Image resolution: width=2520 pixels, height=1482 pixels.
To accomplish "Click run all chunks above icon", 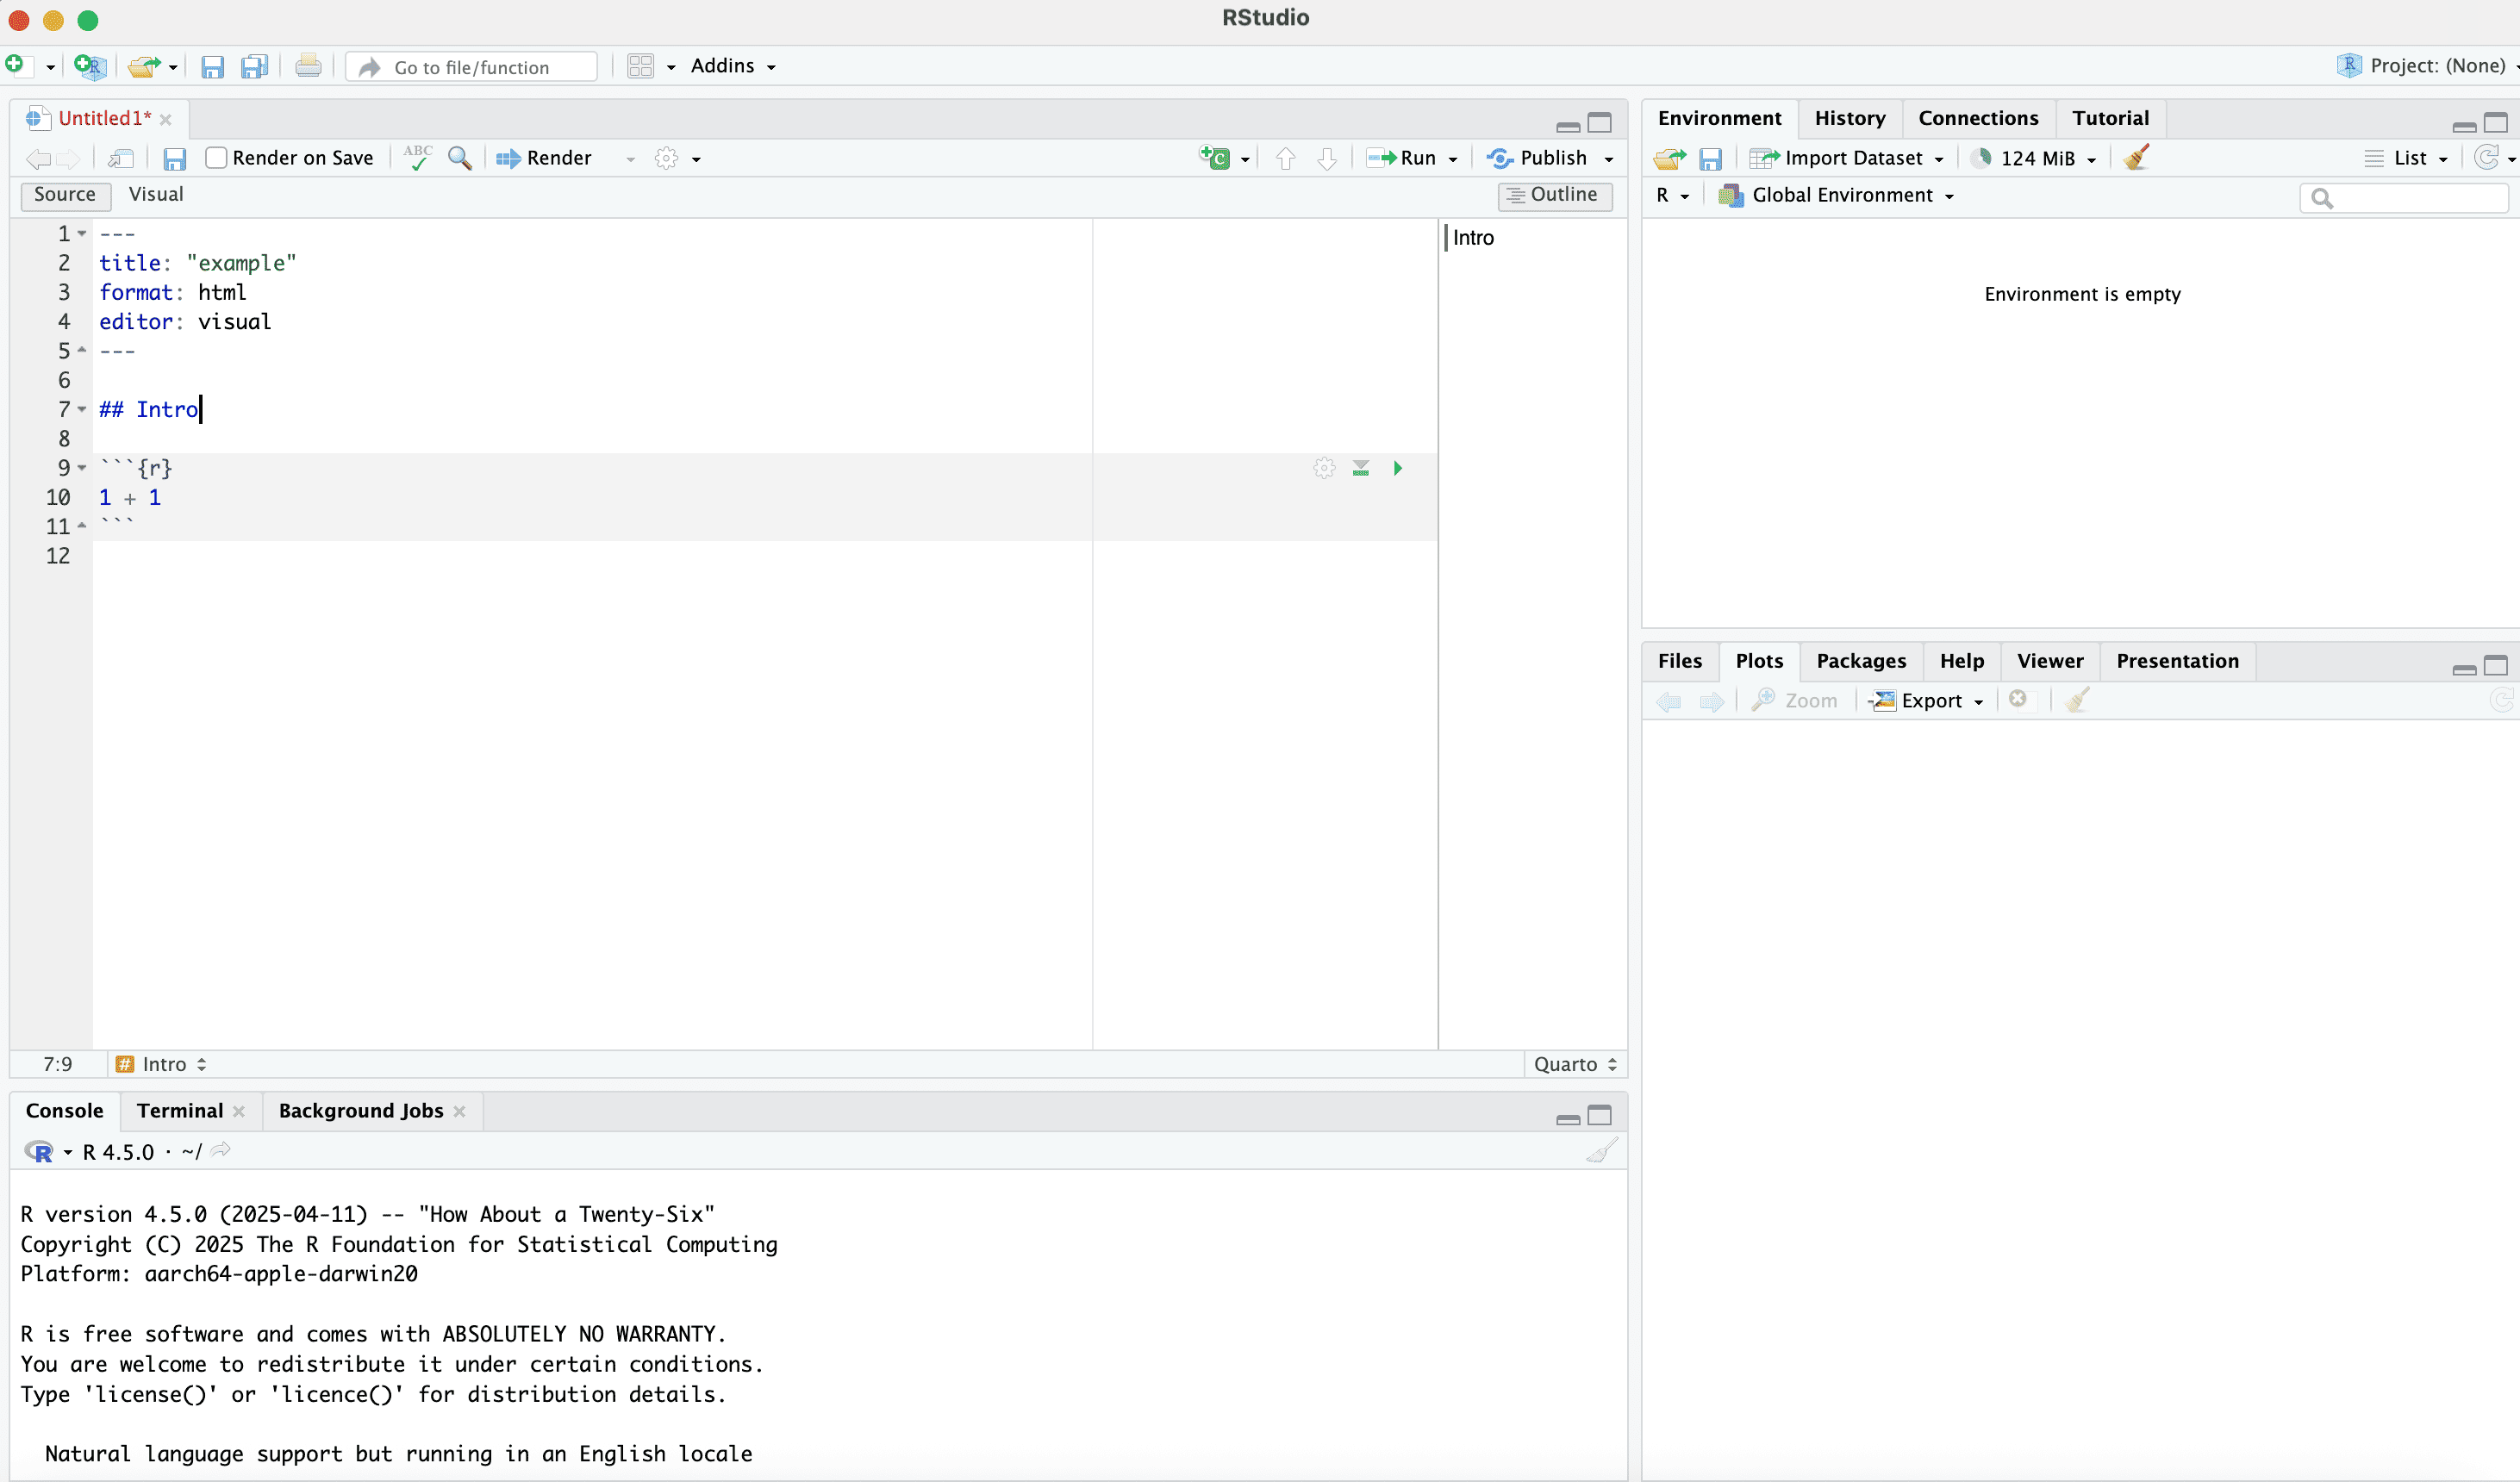I will coord(1360,468).
